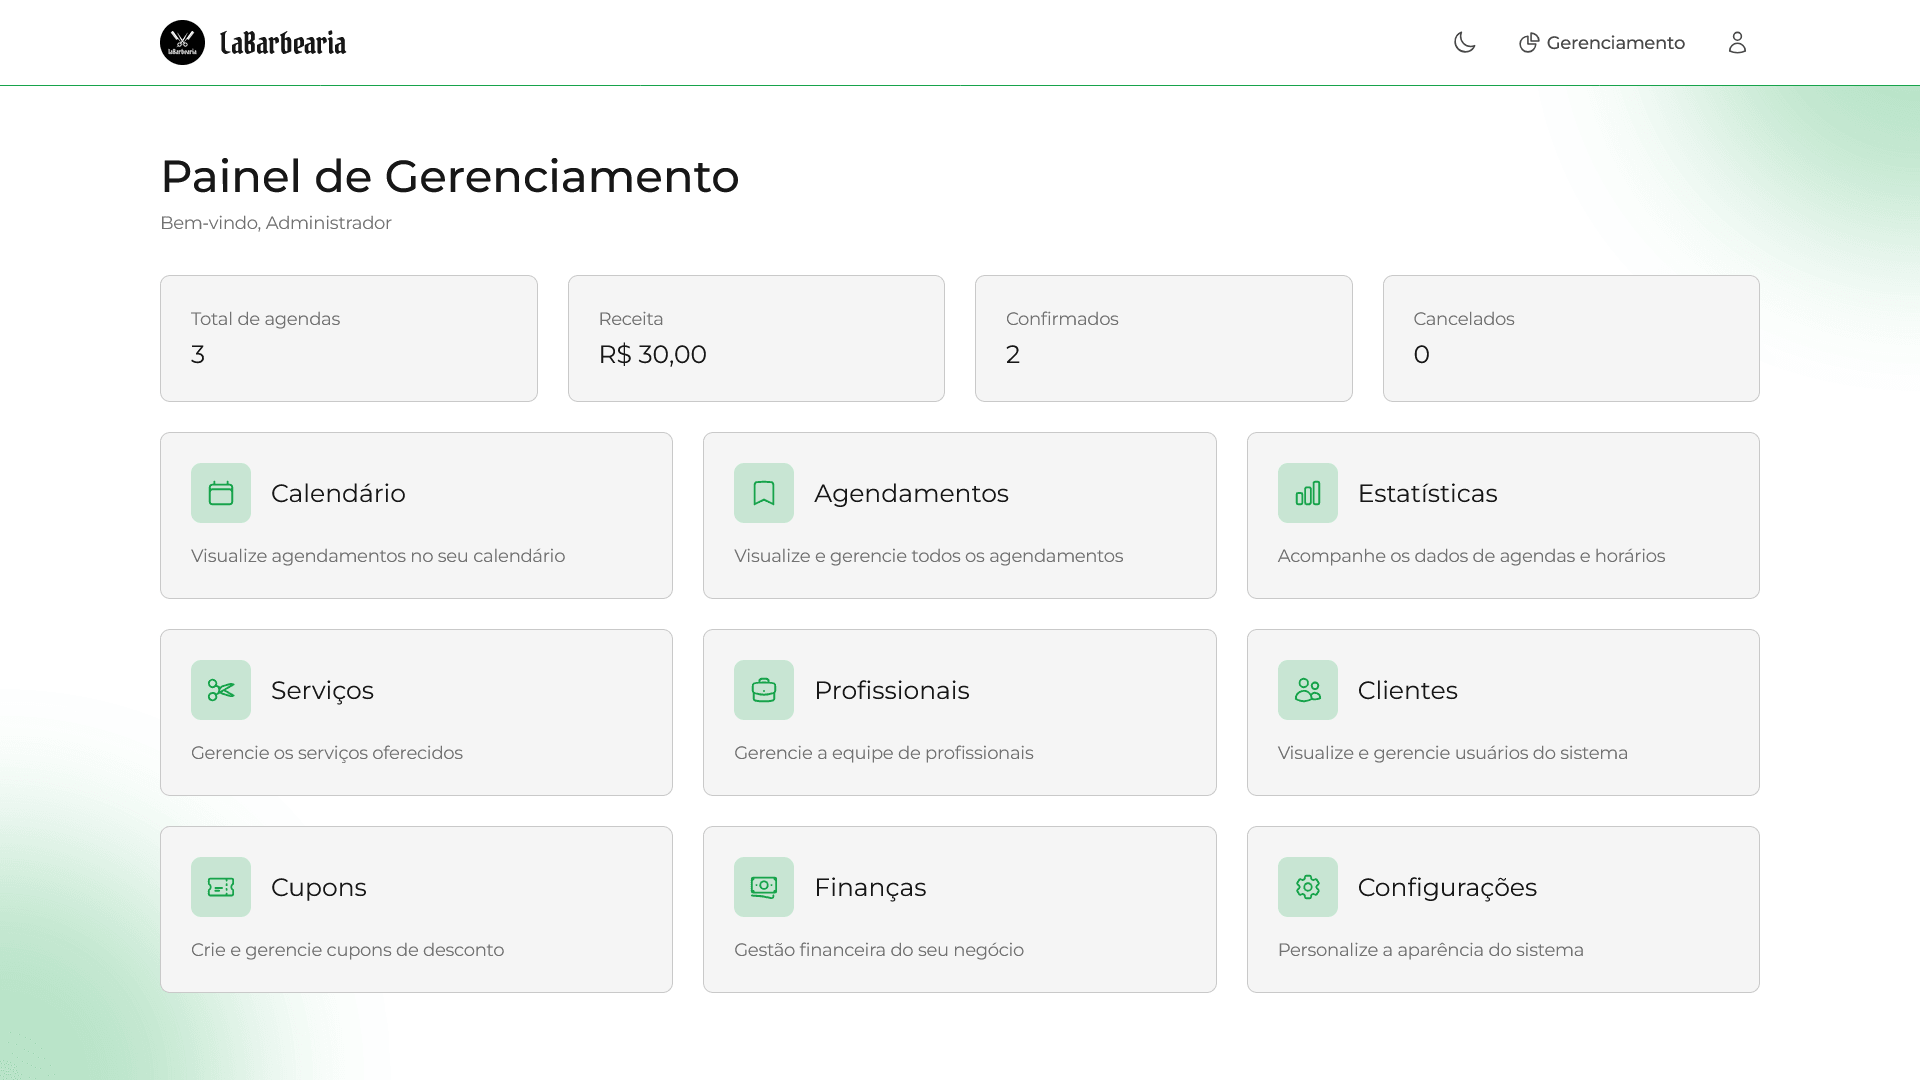Click the Estatísticas bar chart icon
The height and width of the screenshot is (1080, 1920).
point(1308,493)
